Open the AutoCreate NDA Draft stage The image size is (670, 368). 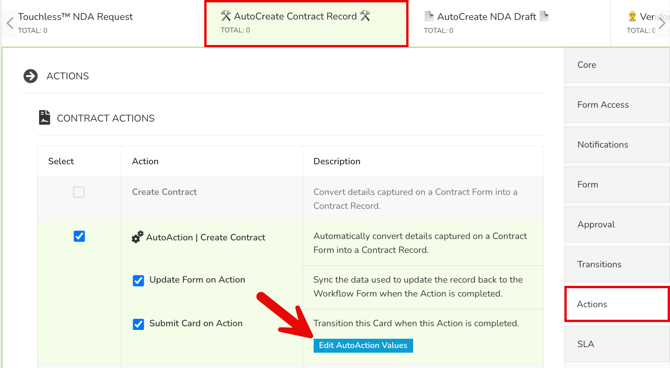coord(509,24)
